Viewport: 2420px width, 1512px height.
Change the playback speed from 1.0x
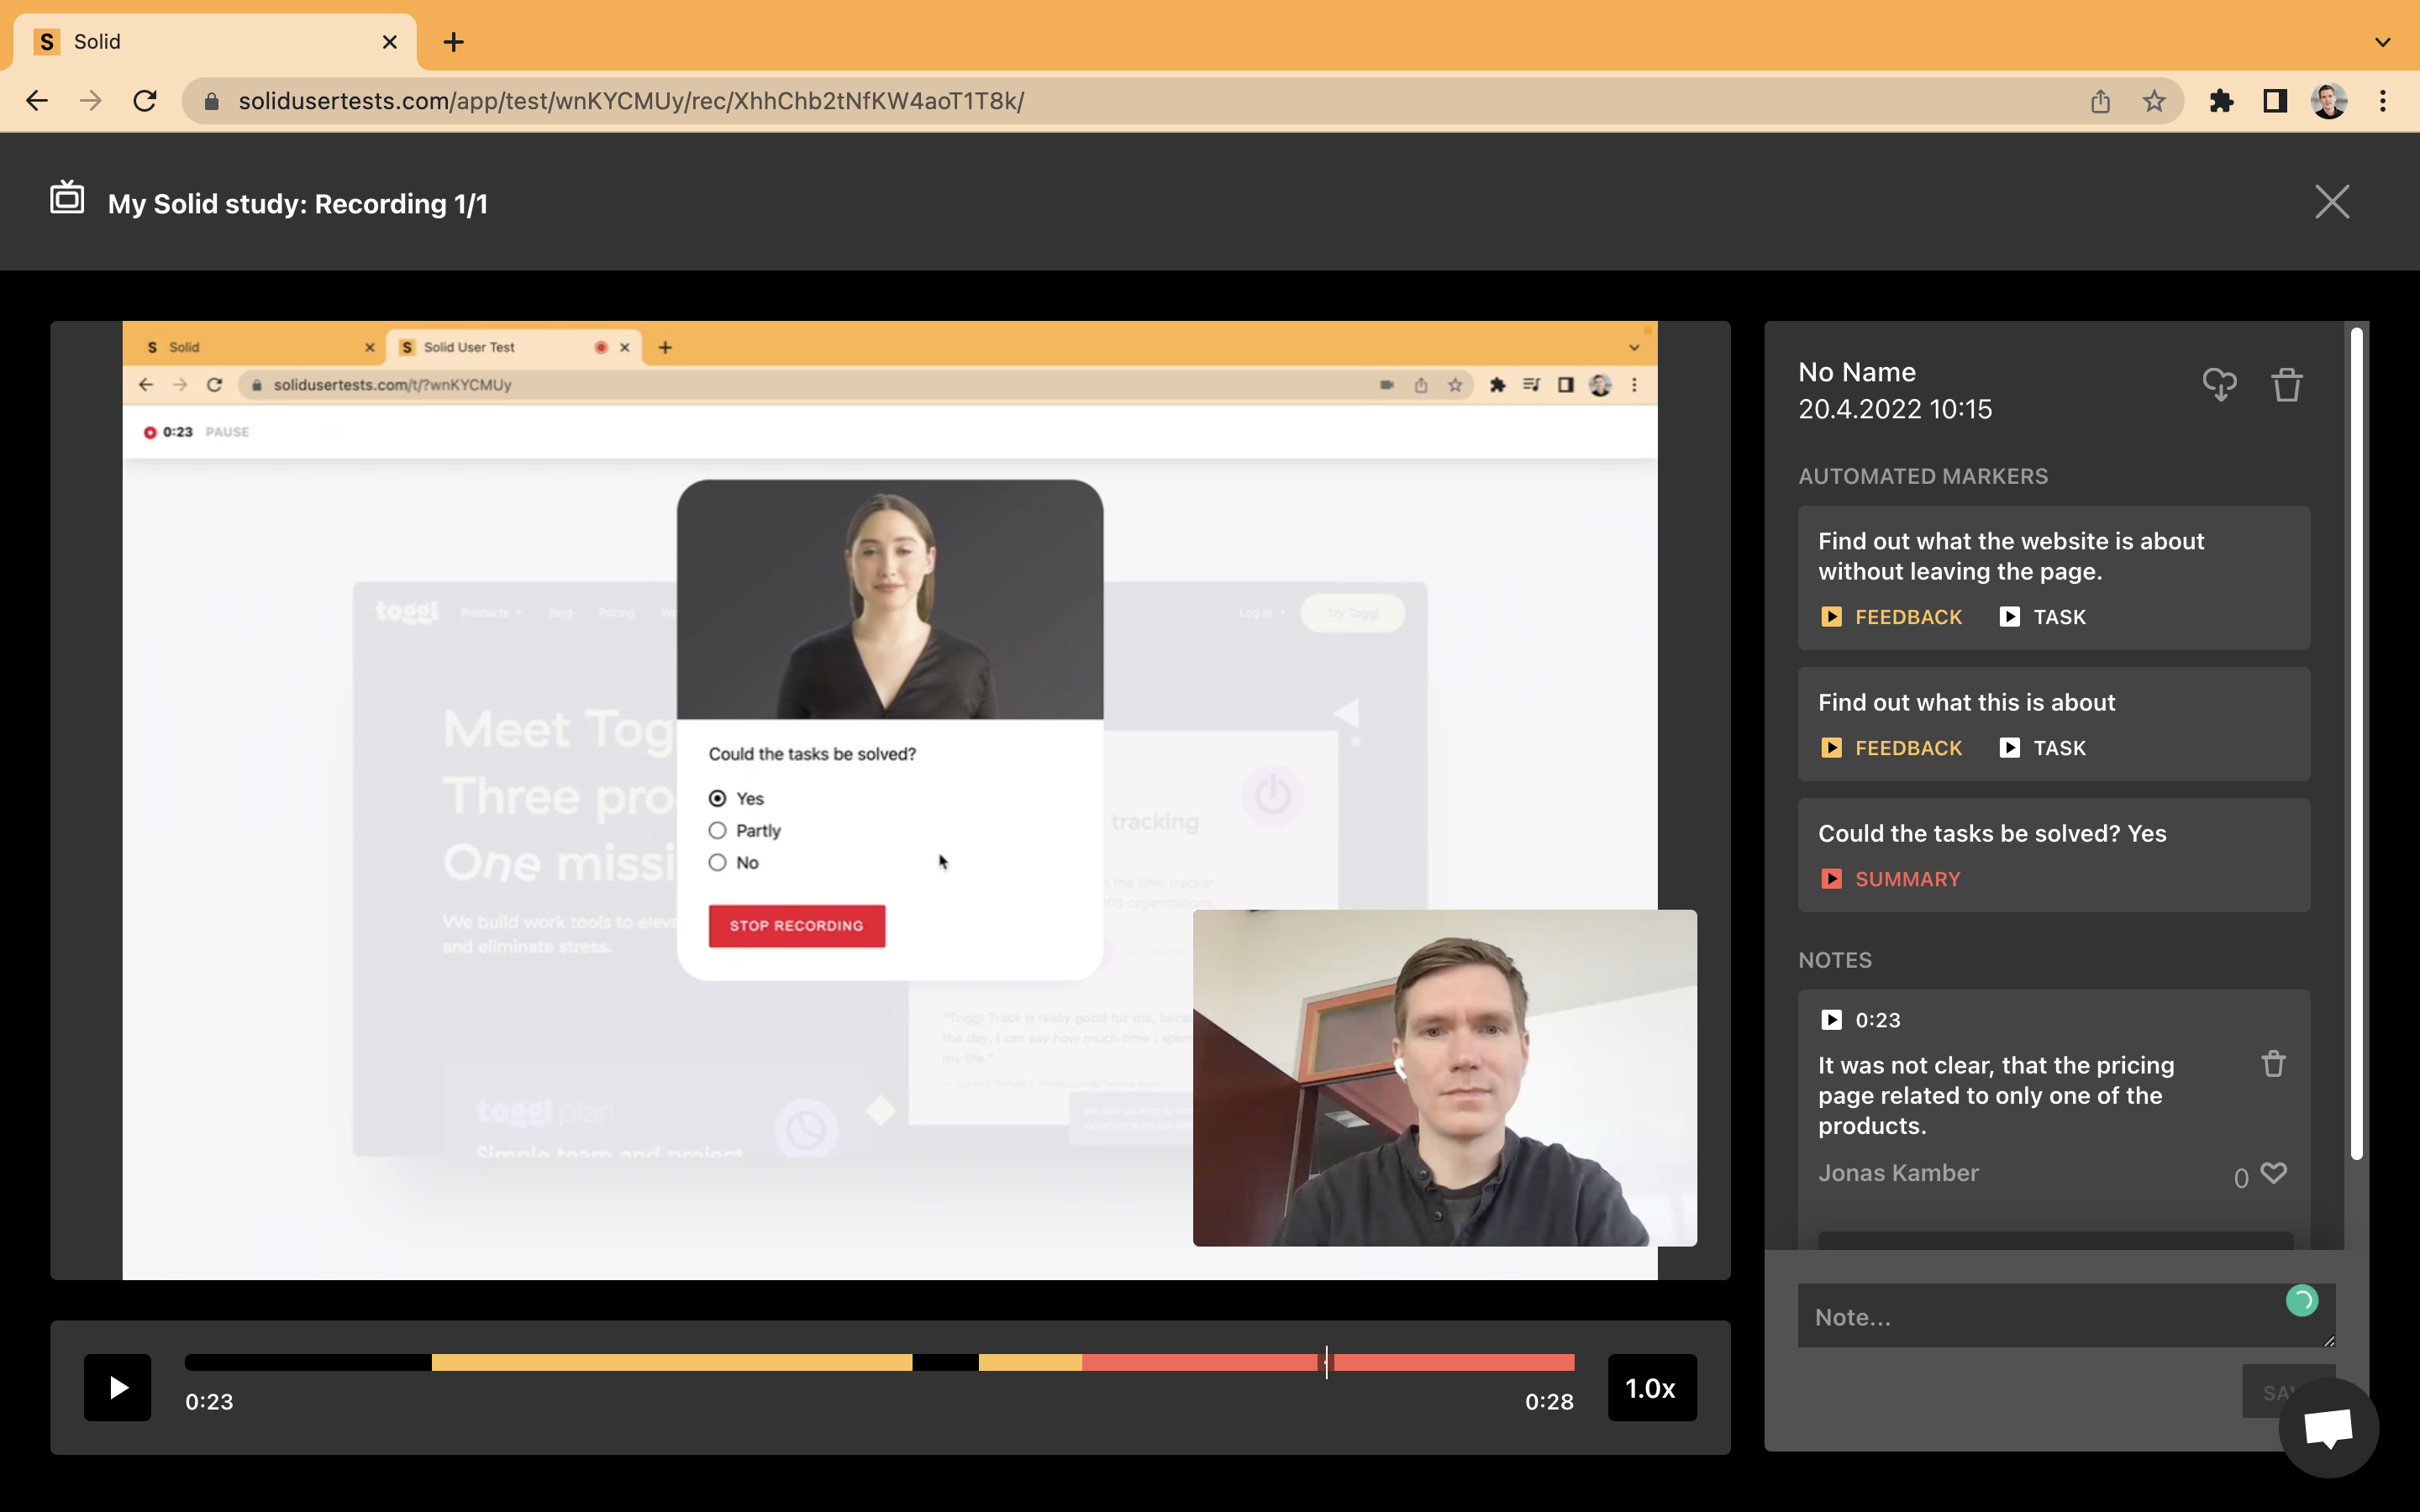[x=1651, y=1387]
